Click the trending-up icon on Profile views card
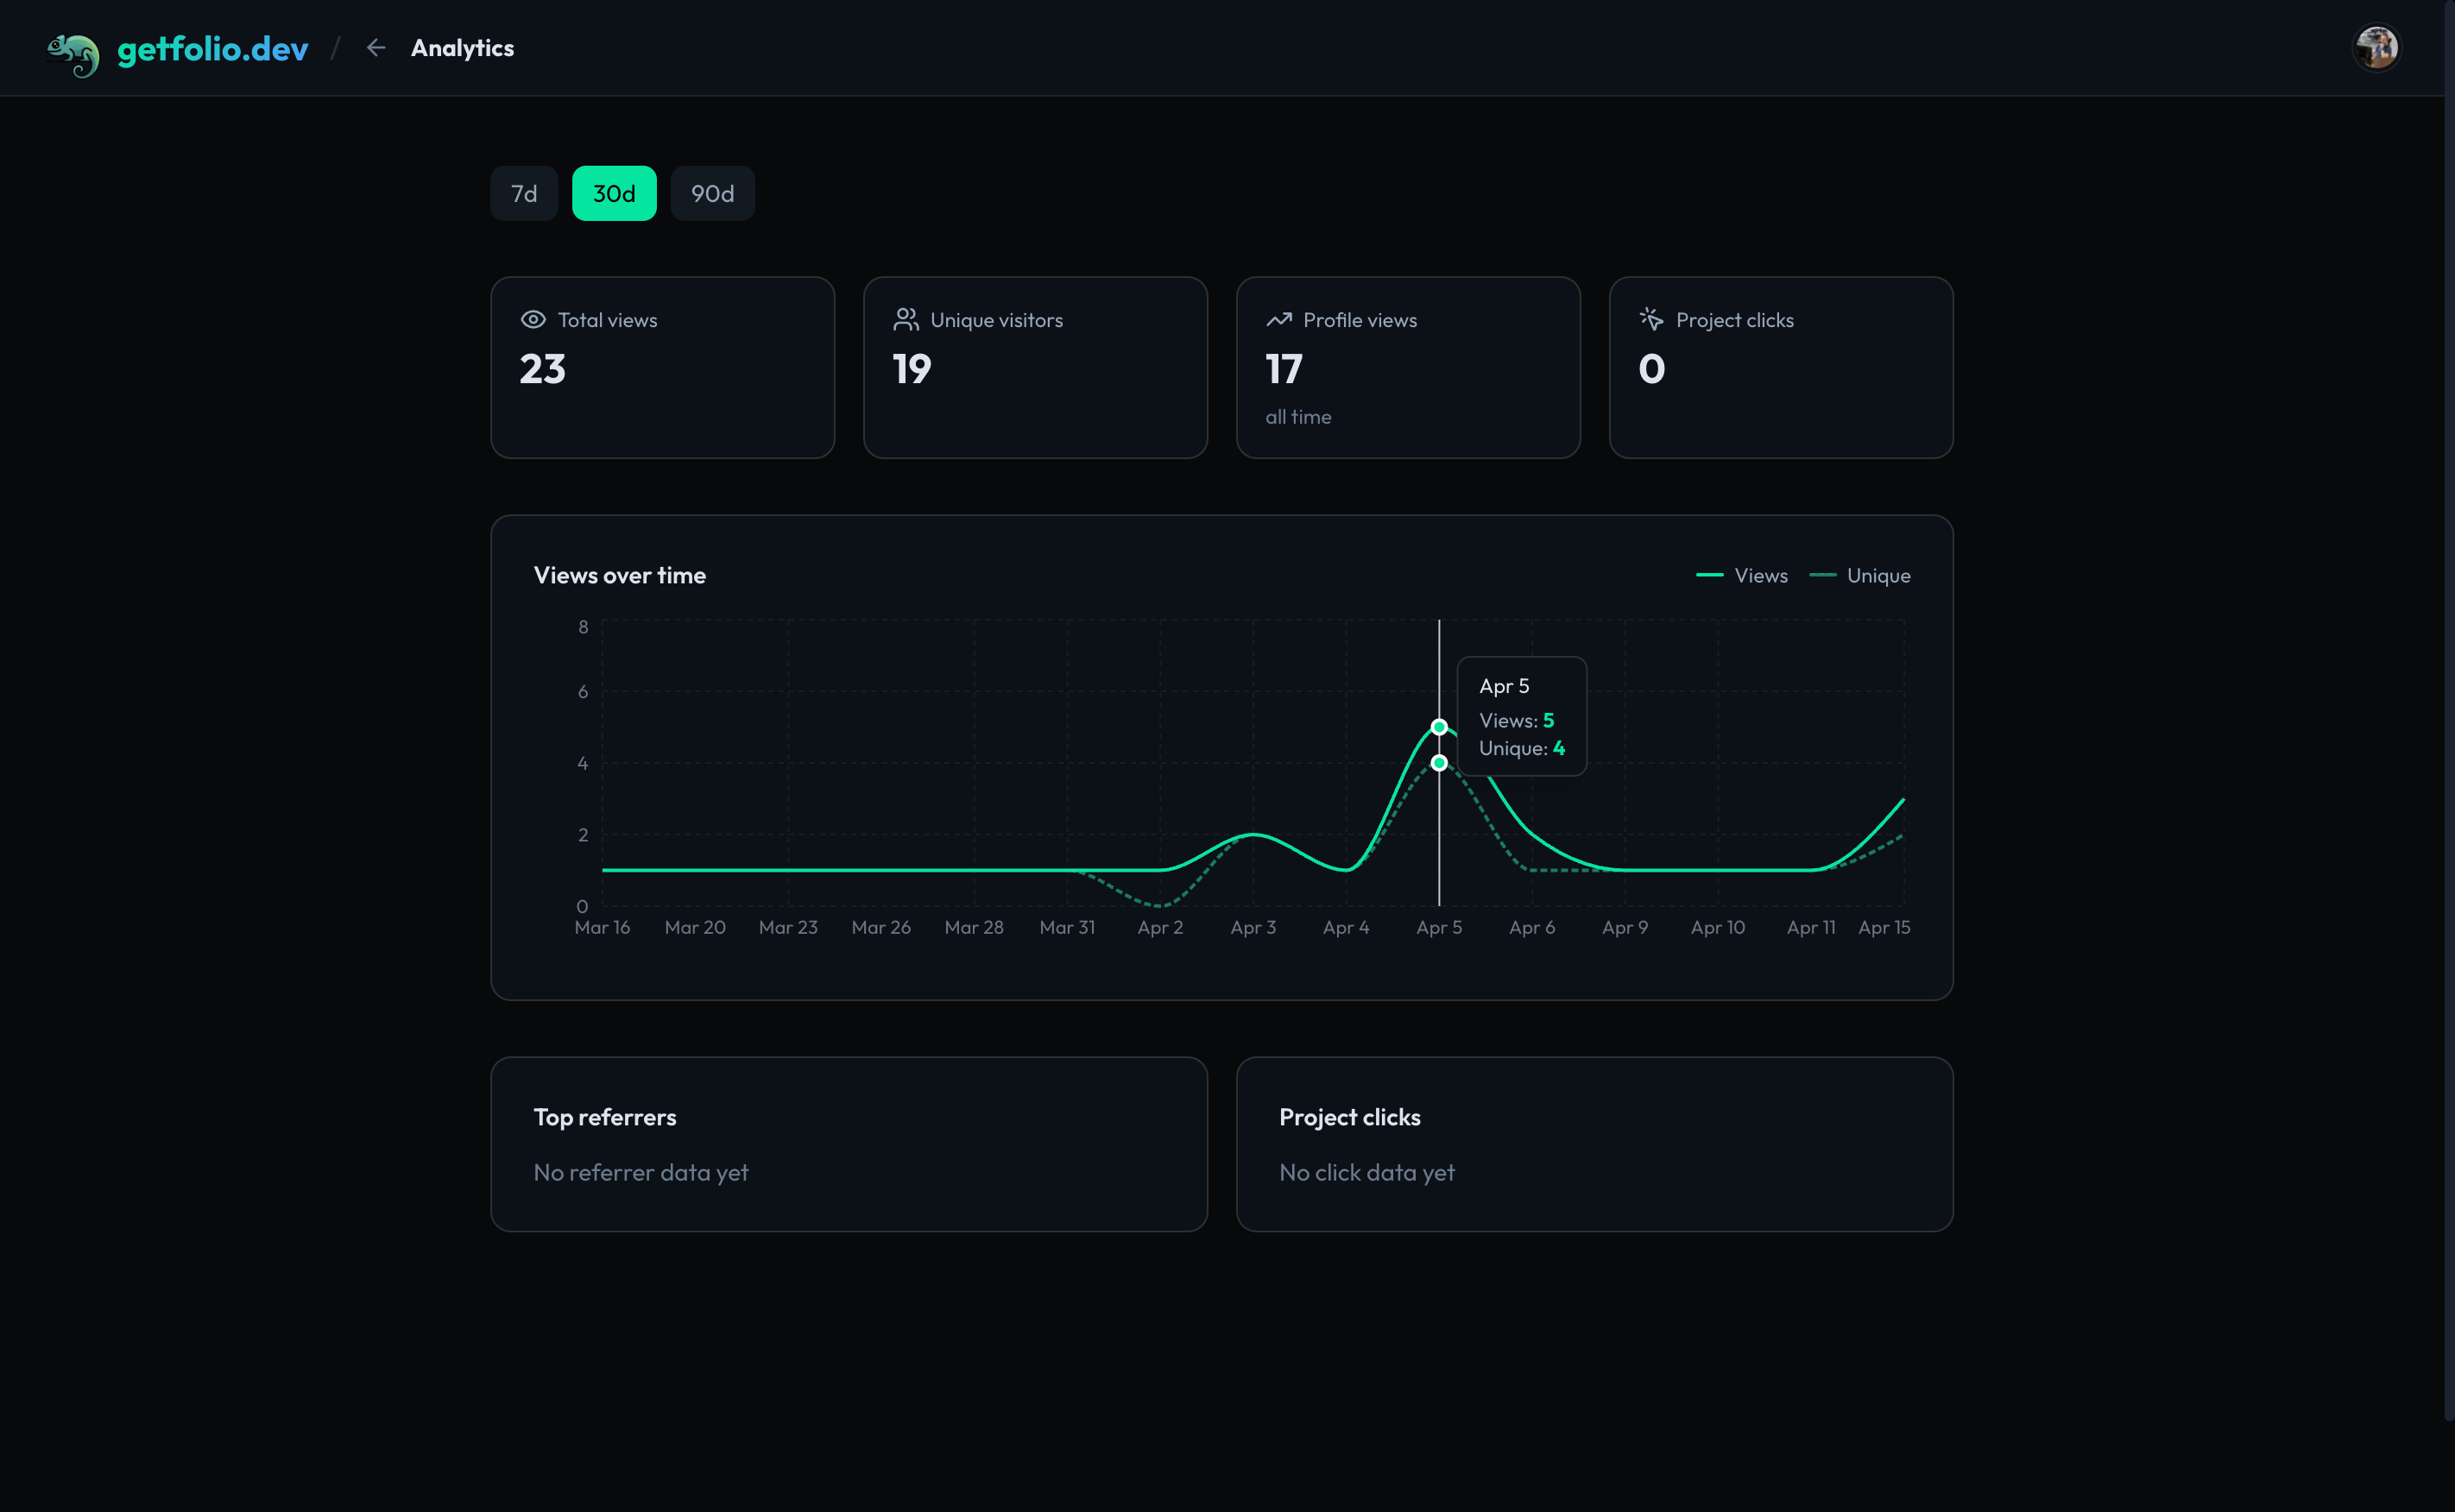 pos(1278,319)
